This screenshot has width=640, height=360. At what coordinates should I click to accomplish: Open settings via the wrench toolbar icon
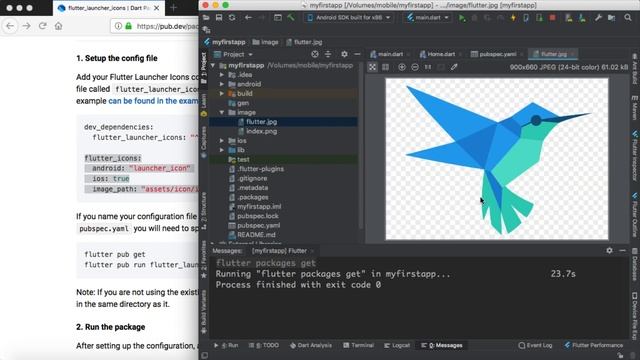pos(598,18)
